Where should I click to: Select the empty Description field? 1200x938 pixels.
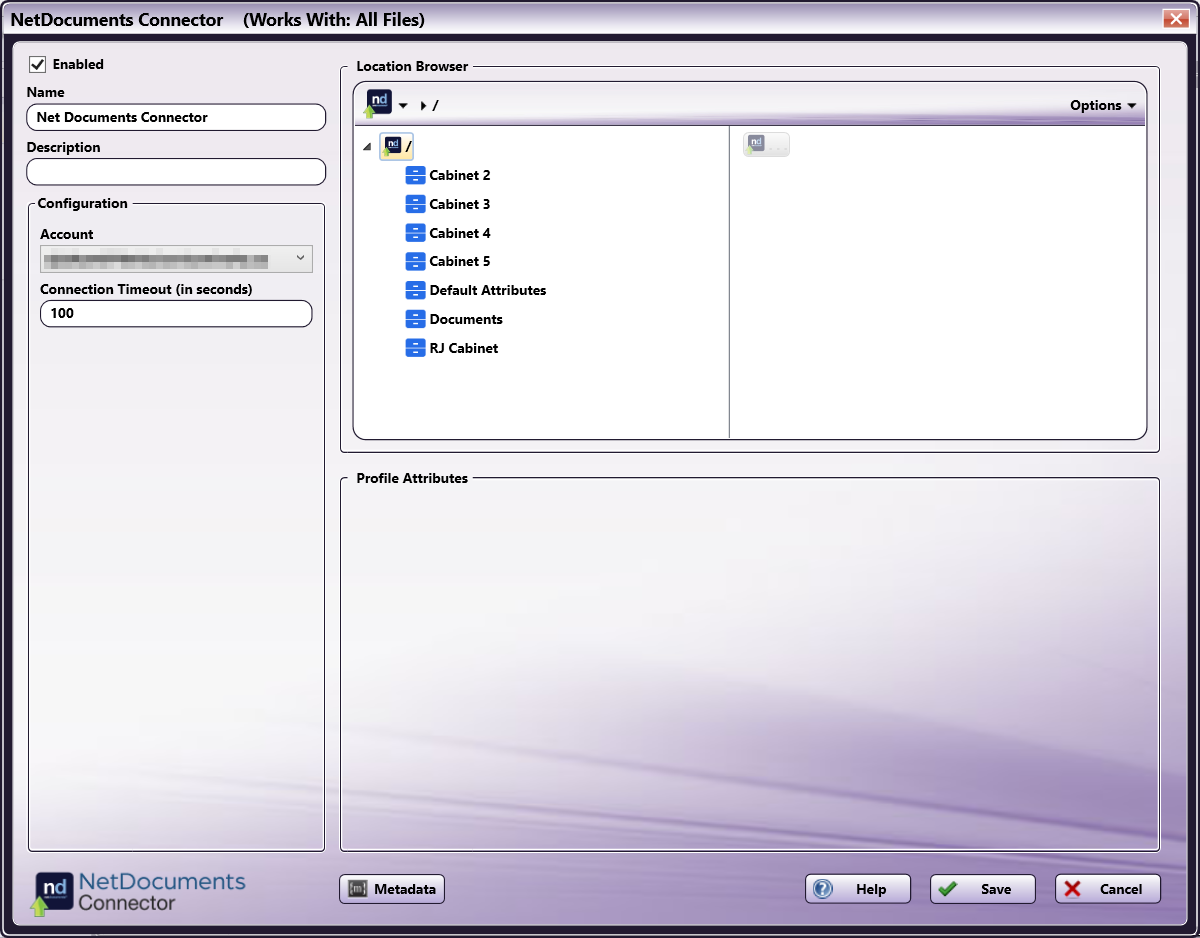pyautogui.click(x=176, y=172)
